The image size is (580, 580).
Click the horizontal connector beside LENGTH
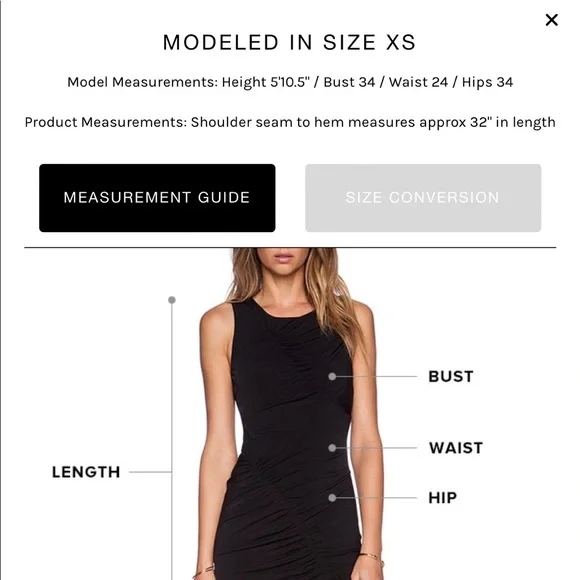click(150, 472)
